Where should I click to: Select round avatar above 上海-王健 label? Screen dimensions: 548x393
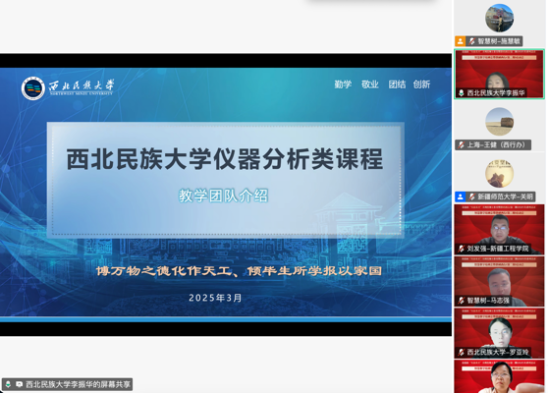click(x=499, y=122)
